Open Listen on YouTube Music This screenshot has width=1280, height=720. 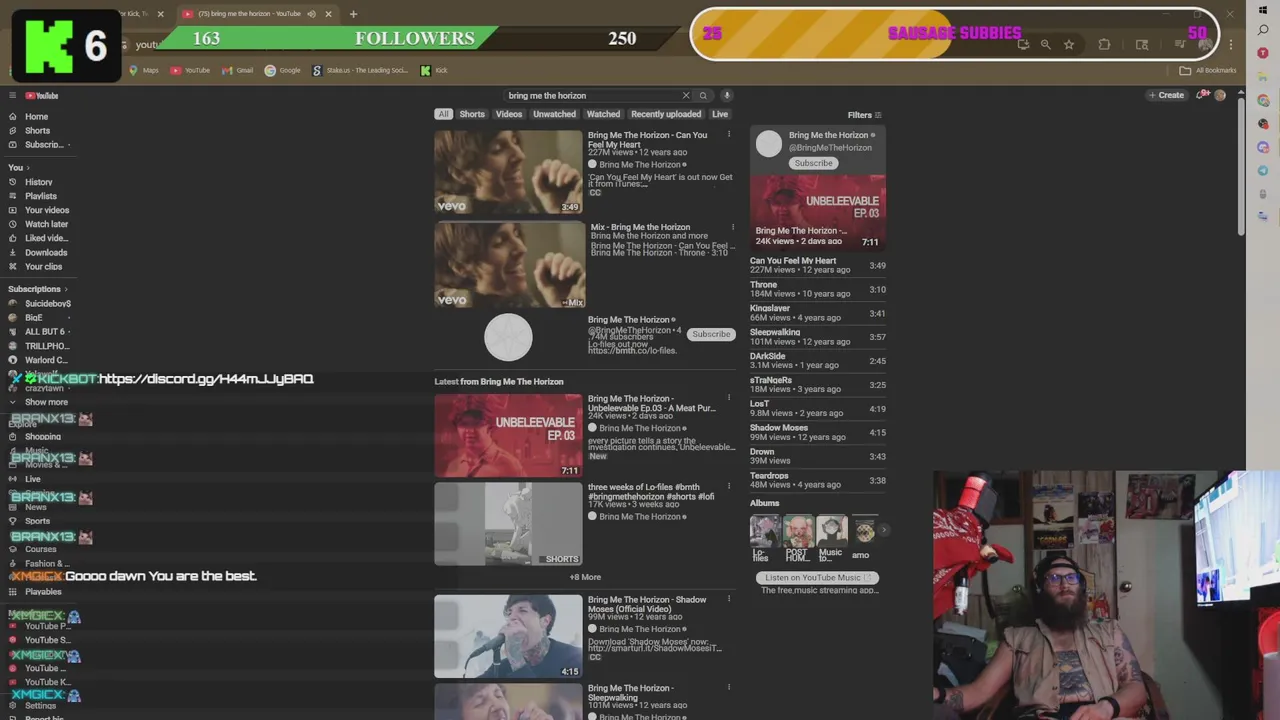click(x=819, y=578)
